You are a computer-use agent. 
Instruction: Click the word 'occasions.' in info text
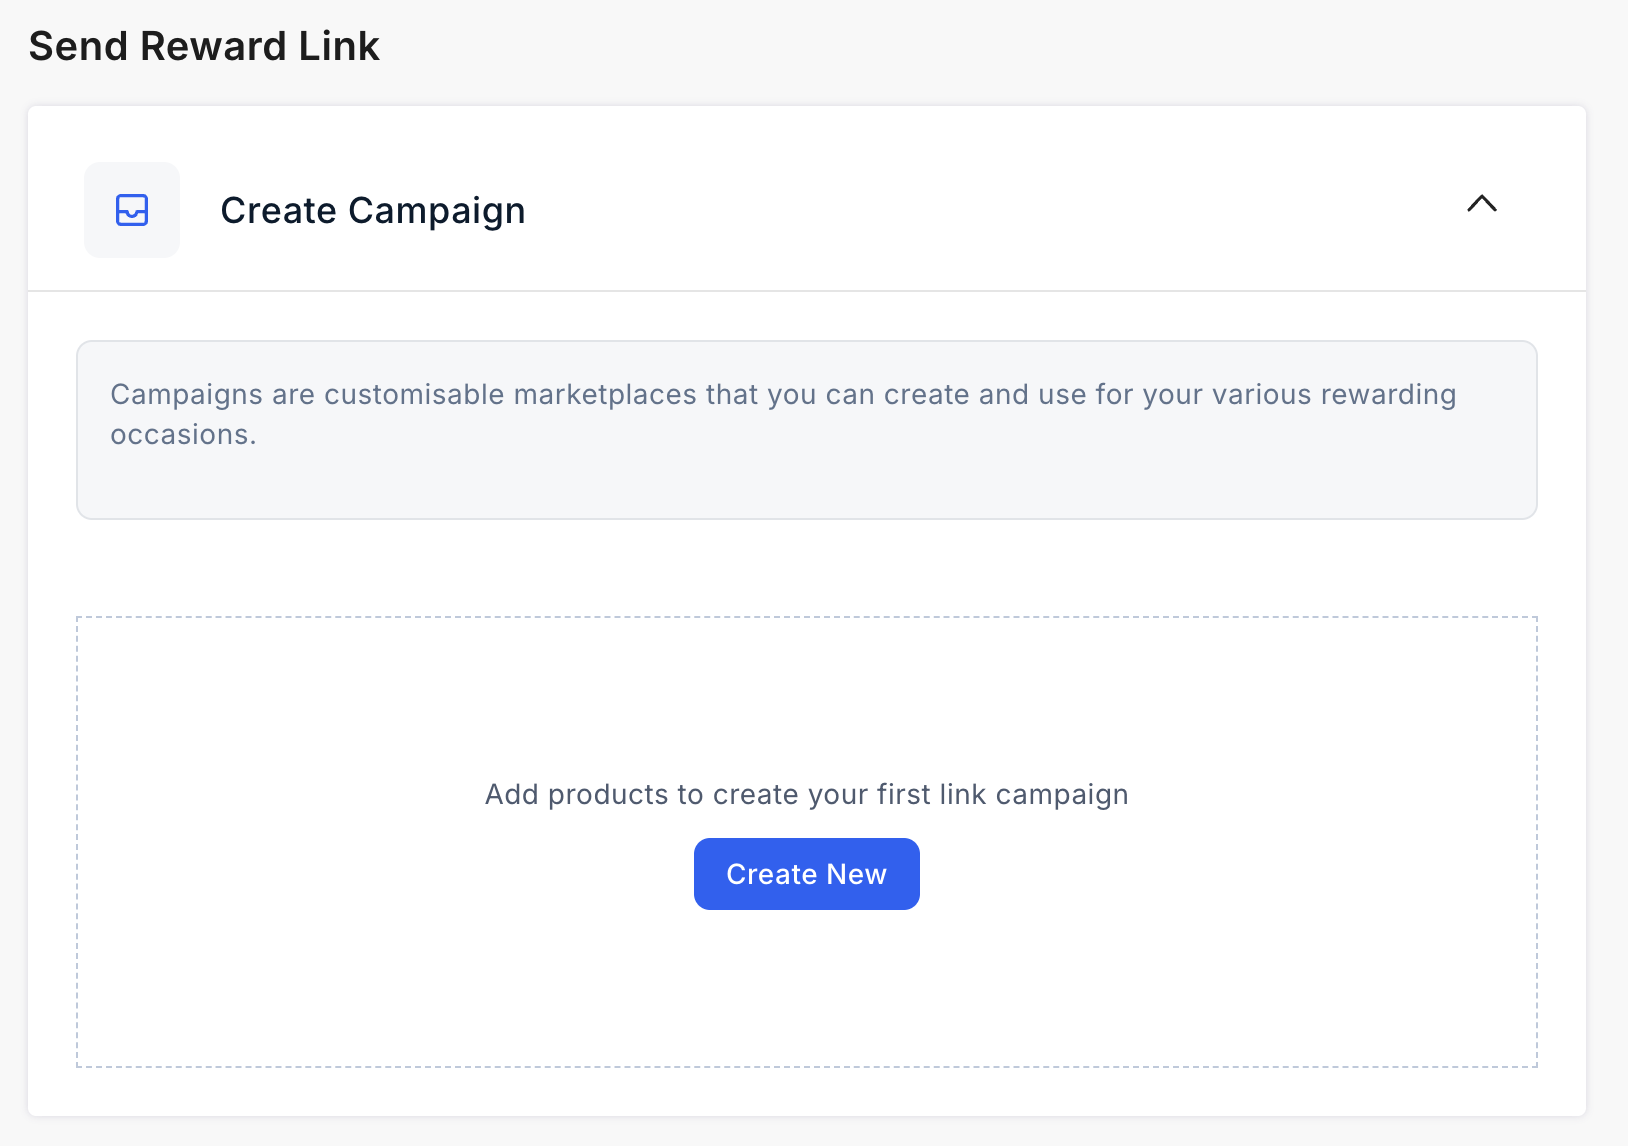click(183, 435)
